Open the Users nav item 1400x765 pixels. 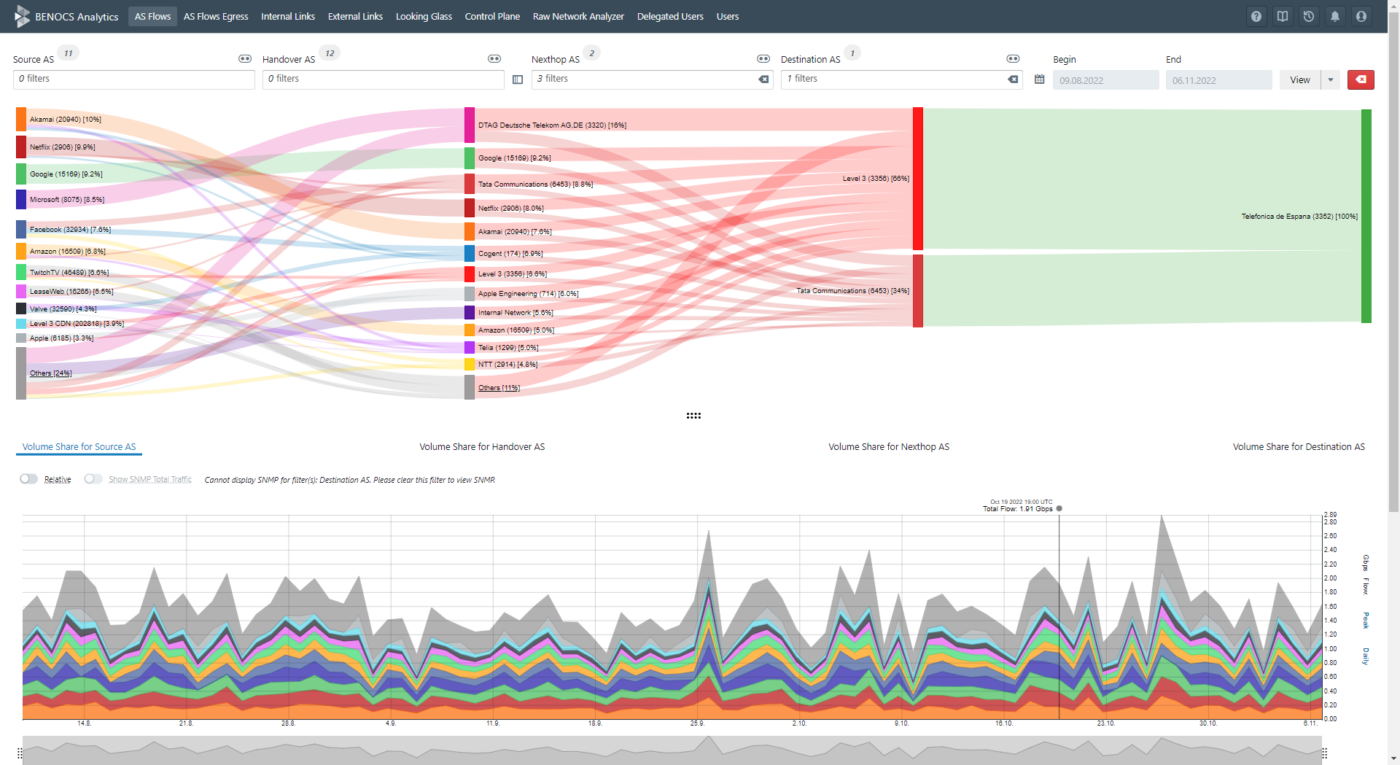(x=728, y=17)
